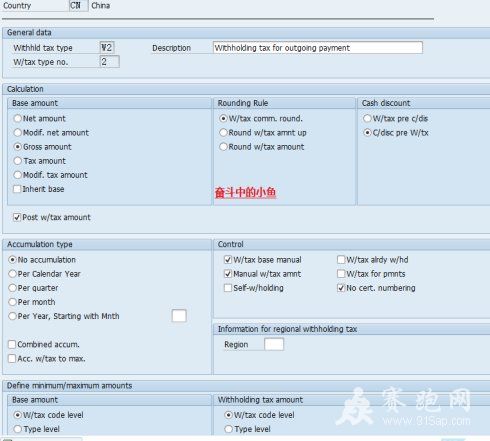Select the Net amount radio button
This screenshot has width=490, height=441.
pos(18,118)
